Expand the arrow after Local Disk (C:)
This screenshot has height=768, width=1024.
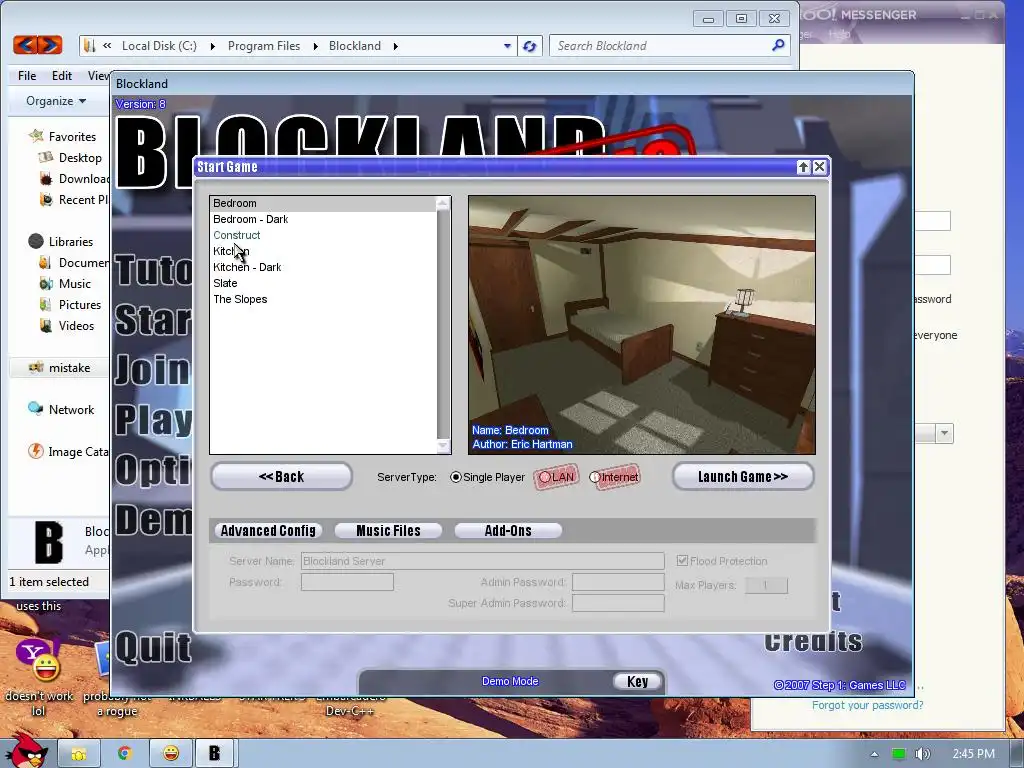click(x=212, y=46)
